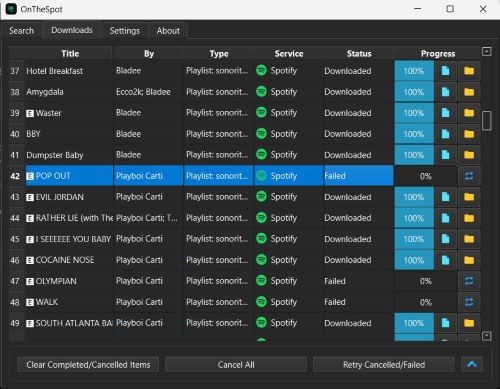Open folder icon for BBY row
This screenshot has width=500, height=389.
click(x=469, y=134)
